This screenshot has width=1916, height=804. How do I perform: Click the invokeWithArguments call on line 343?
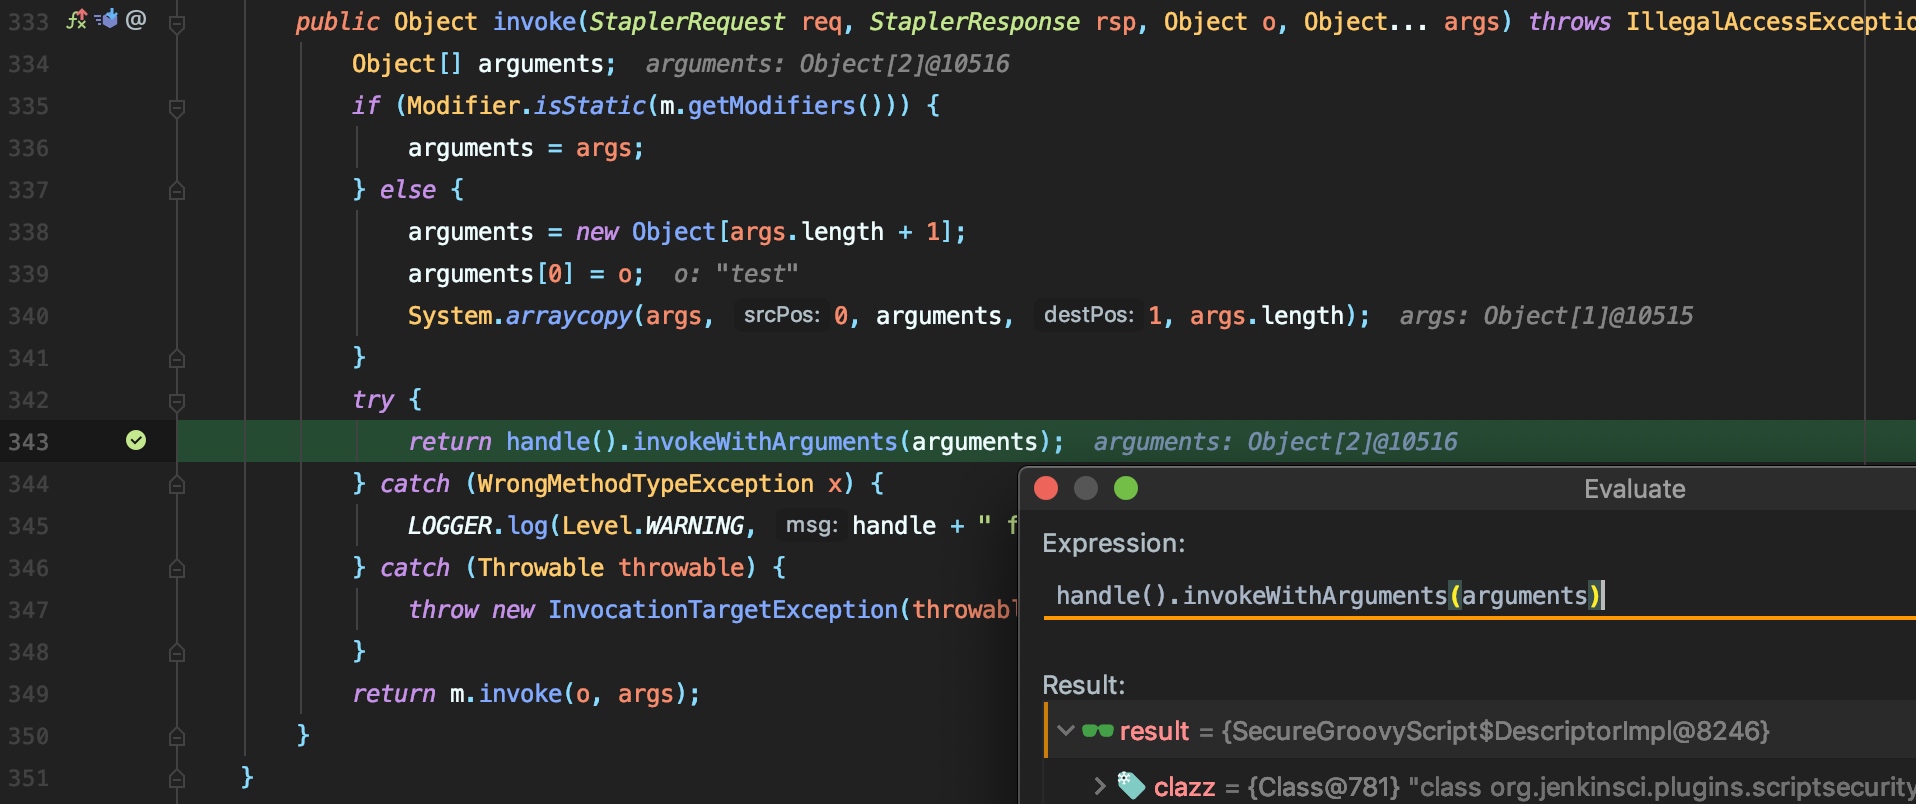point(765,442)
